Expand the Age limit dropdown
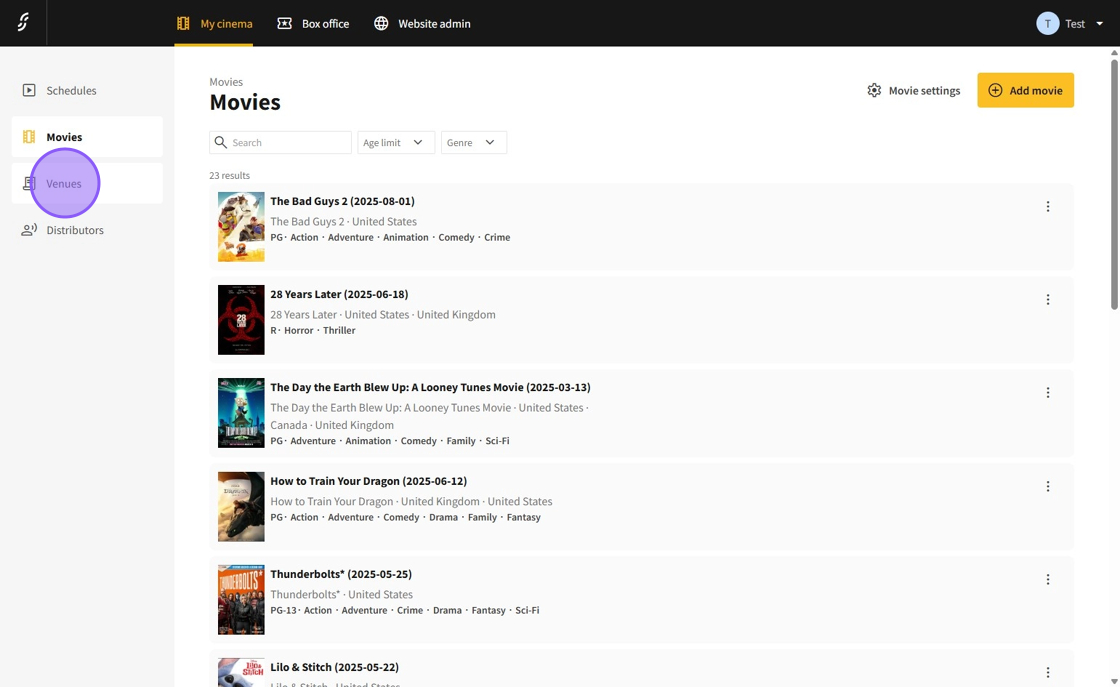Image resolution: width=1120 pixels, height=687 pixels. click(396, 143)
